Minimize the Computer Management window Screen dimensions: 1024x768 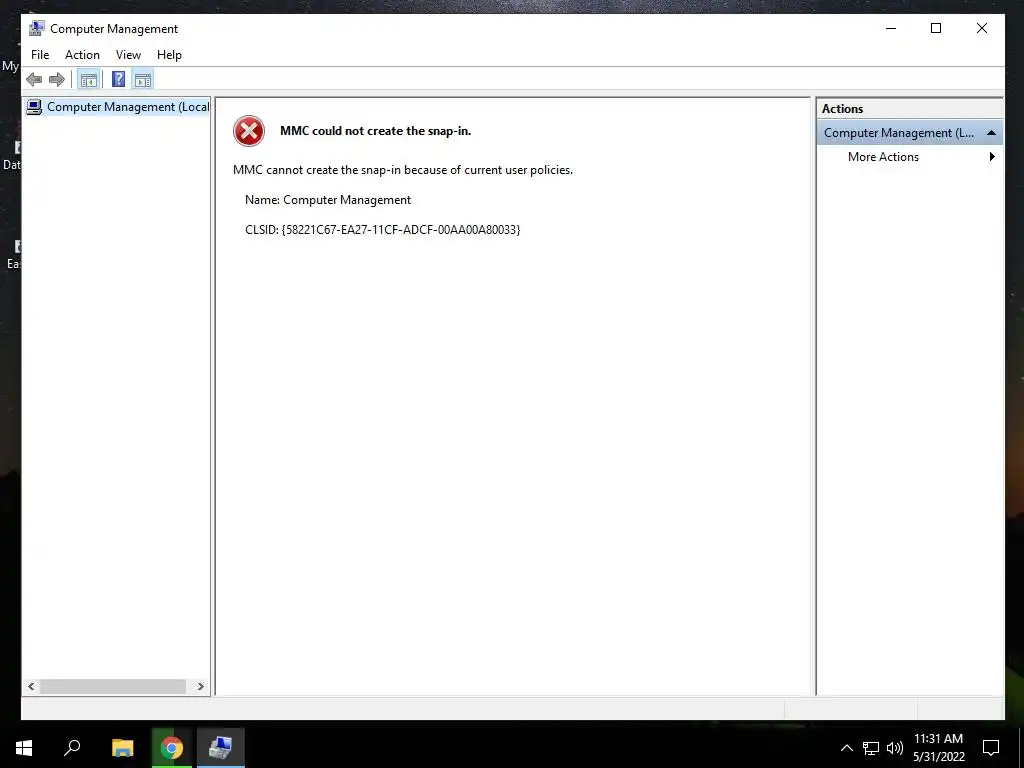pos(891,28)
